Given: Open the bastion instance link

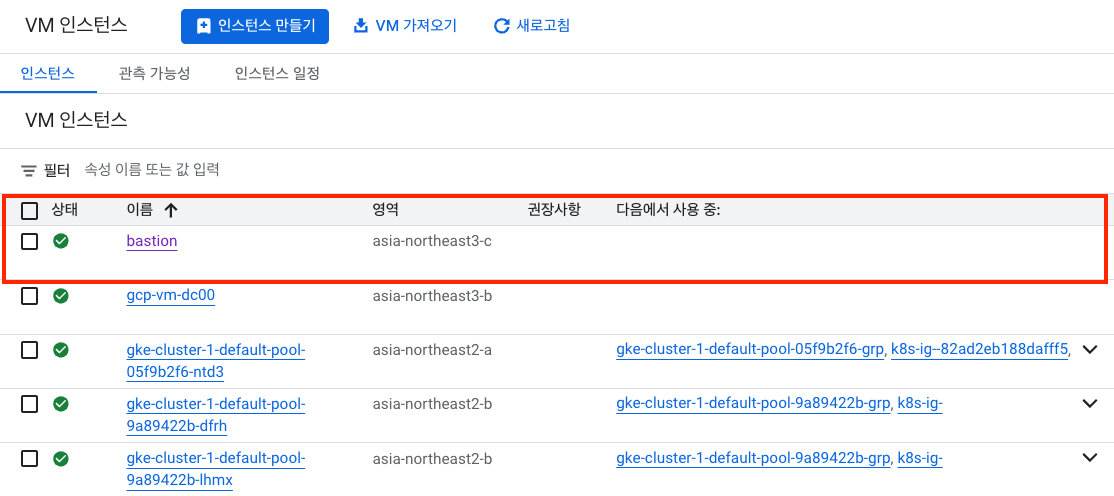Looking at the screenshot, I should [152, 242].
